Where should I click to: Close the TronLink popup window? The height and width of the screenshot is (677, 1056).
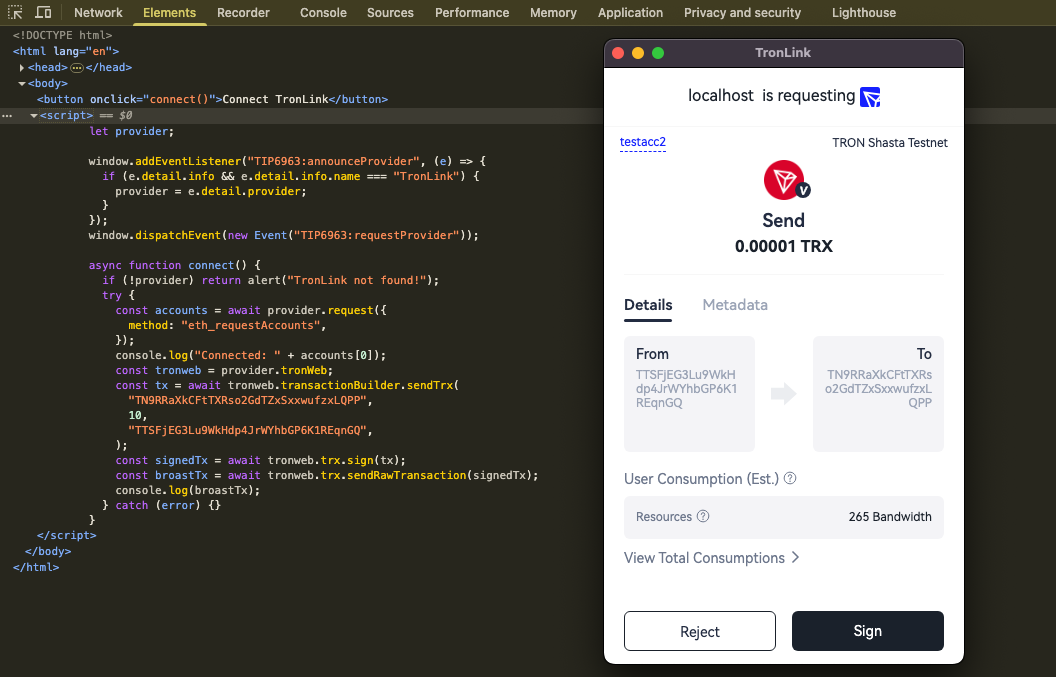618,53
